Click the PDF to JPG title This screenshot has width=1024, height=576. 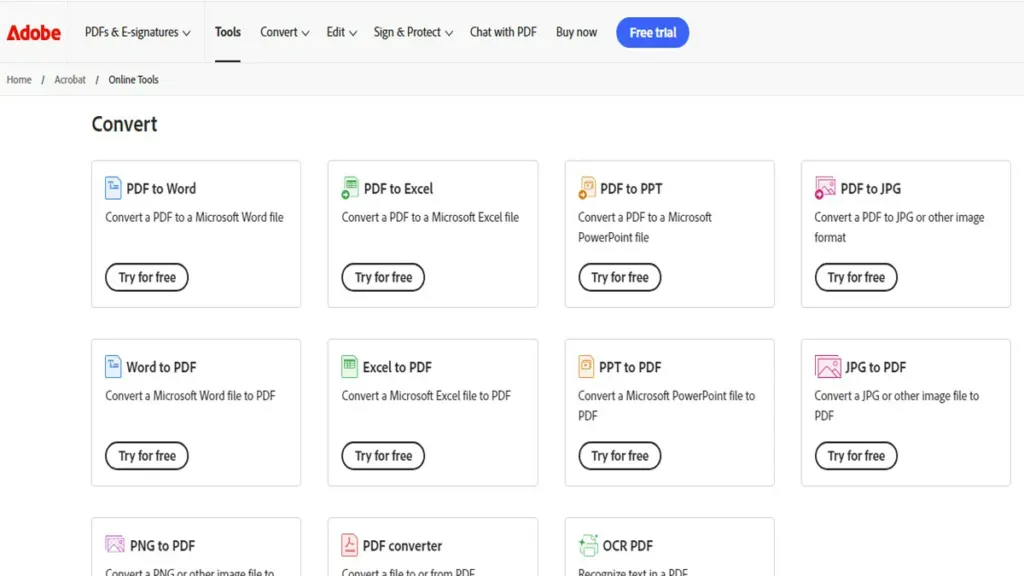click(871, 189)
